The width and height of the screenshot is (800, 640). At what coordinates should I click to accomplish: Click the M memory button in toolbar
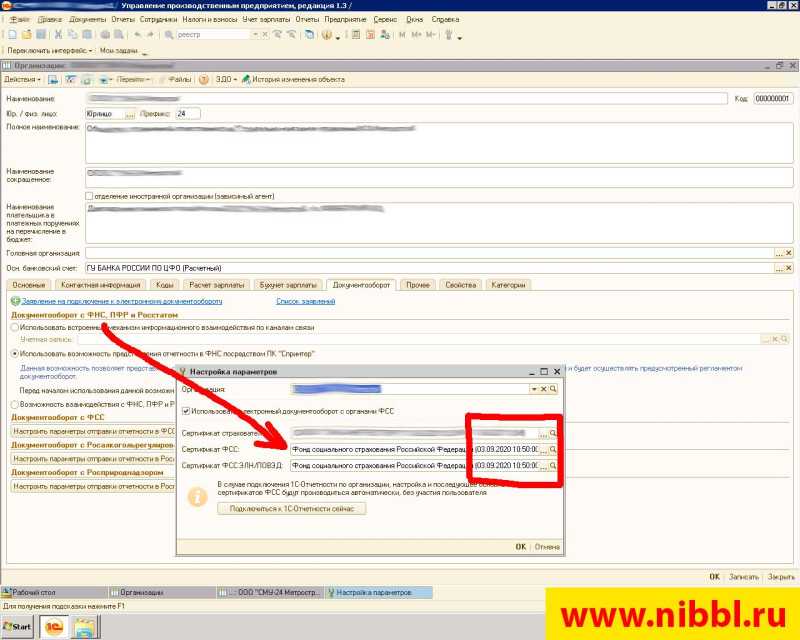402,35
